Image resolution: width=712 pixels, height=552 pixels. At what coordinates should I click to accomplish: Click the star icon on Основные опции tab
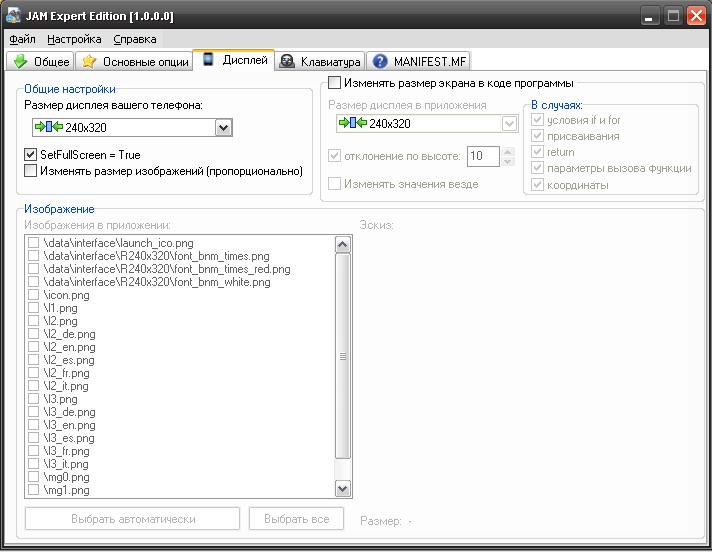[89, 61]
